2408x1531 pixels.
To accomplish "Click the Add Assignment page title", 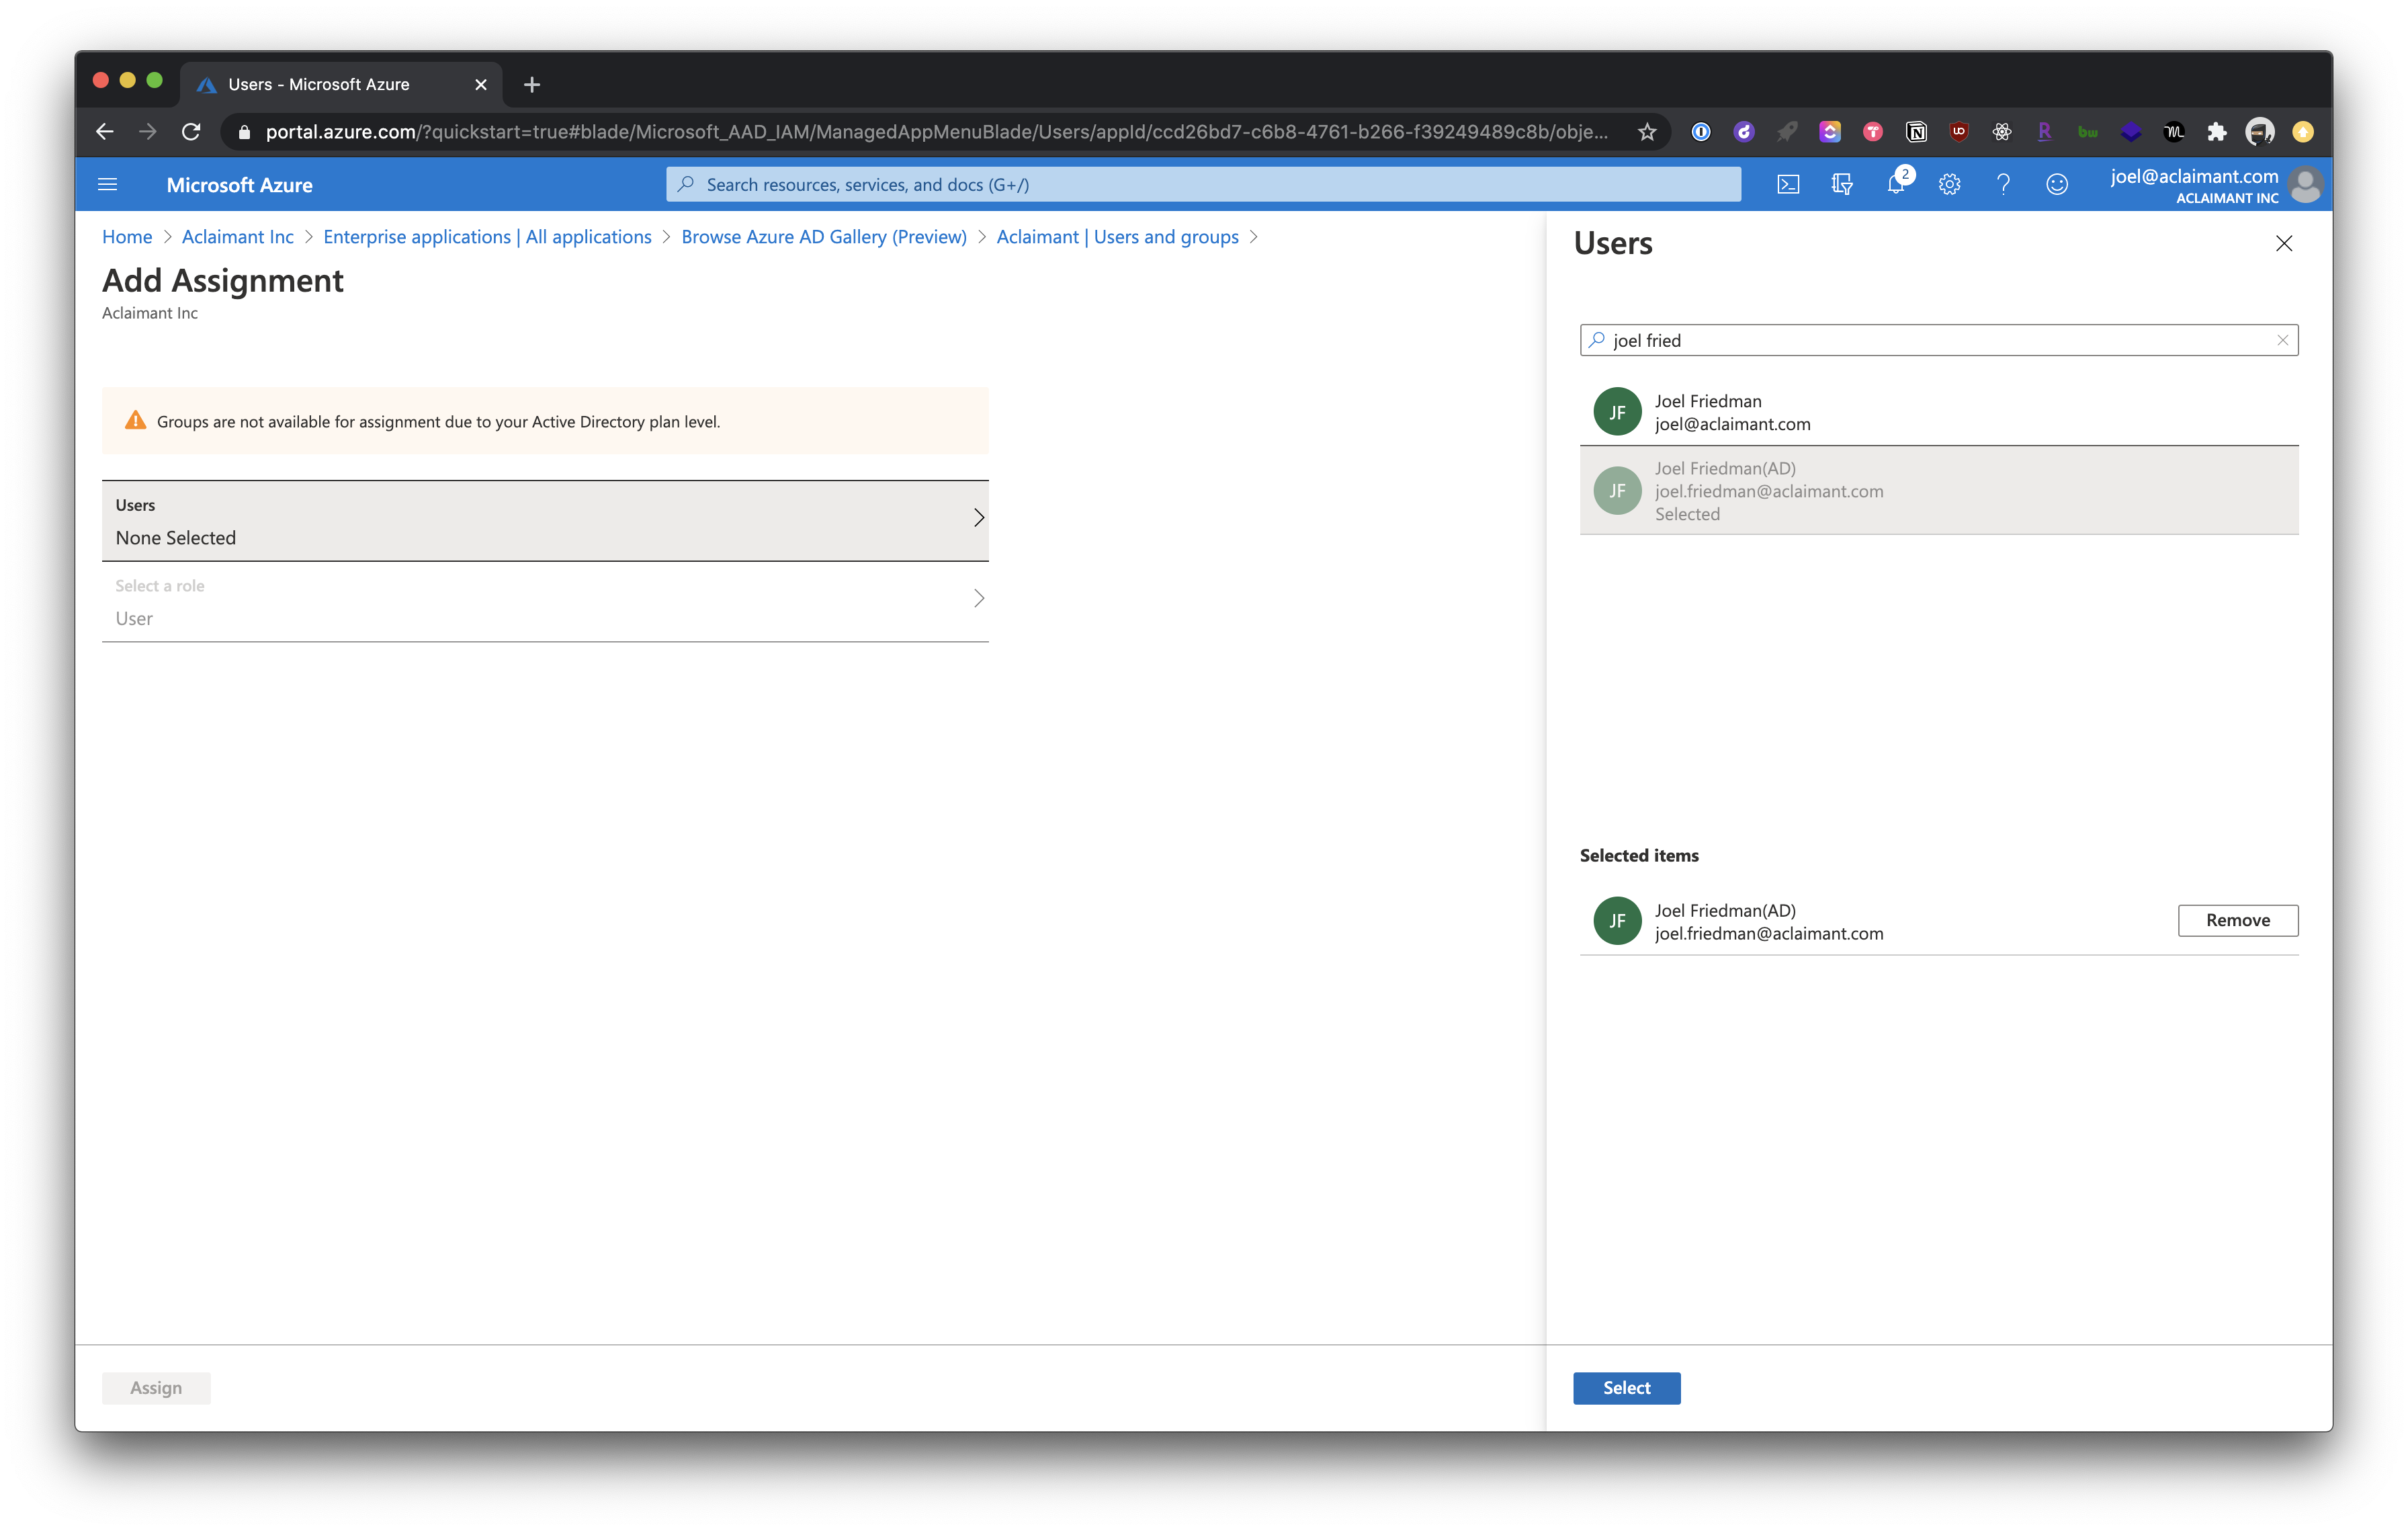I will pyautogui.click(x=222, y=280).
